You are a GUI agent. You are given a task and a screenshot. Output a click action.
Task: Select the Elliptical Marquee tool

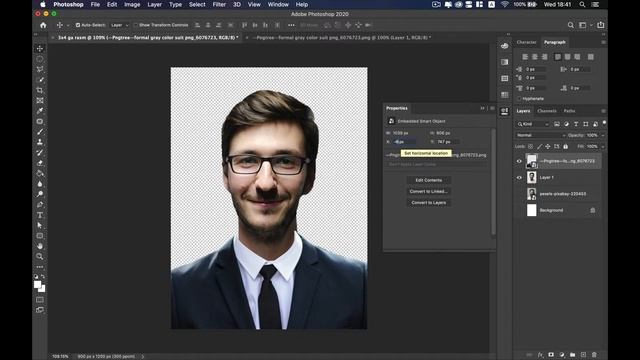(x=40, y=59)
